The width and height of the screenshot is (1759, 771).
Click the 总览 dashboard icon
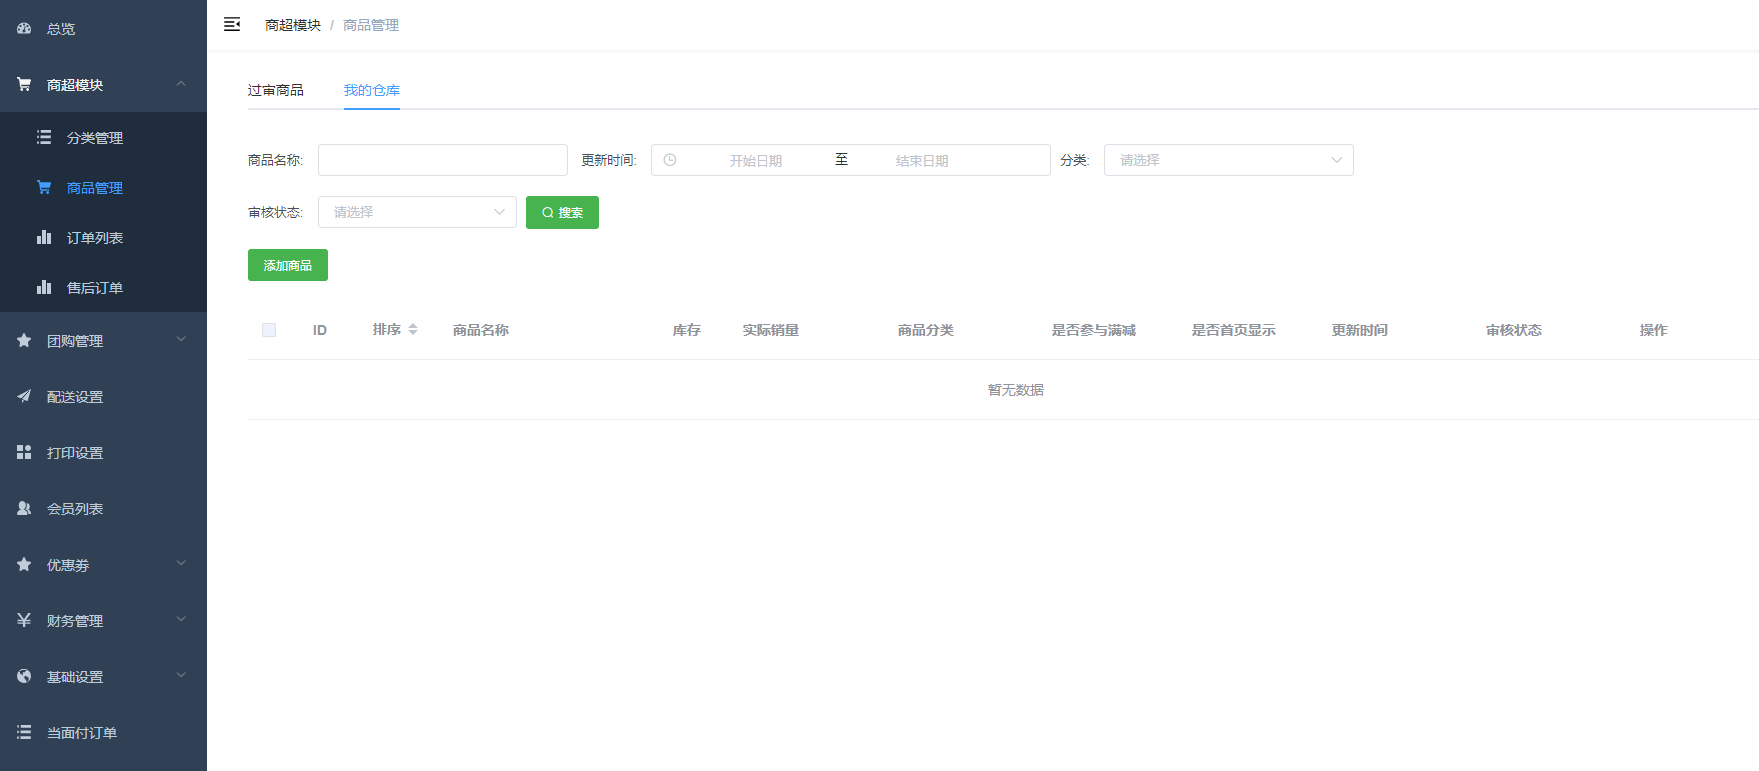coord(24,29)
